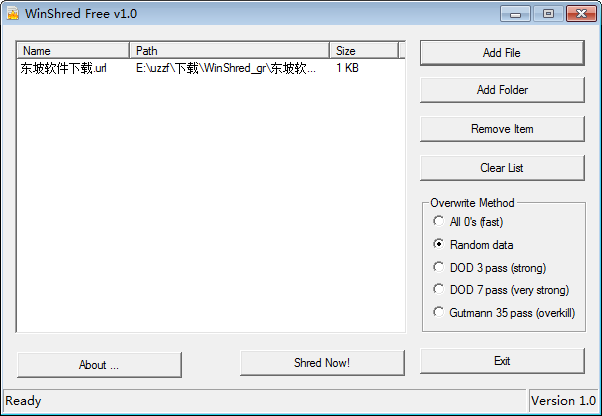This screenshot has height=416, width=602.
Task: Pick DOD 7 pass (very strong) option
Action: point(501,290)
